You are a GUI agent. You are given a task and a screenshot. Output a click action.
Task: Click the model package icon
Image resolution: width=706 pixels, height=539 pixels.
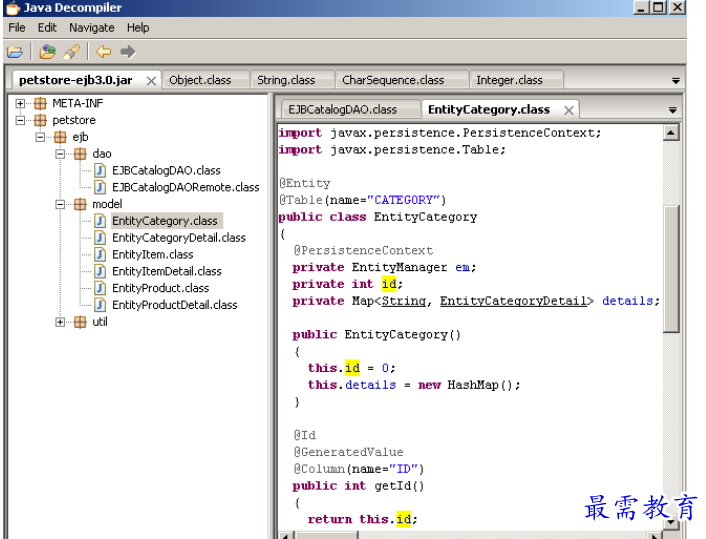pos(80,204)
